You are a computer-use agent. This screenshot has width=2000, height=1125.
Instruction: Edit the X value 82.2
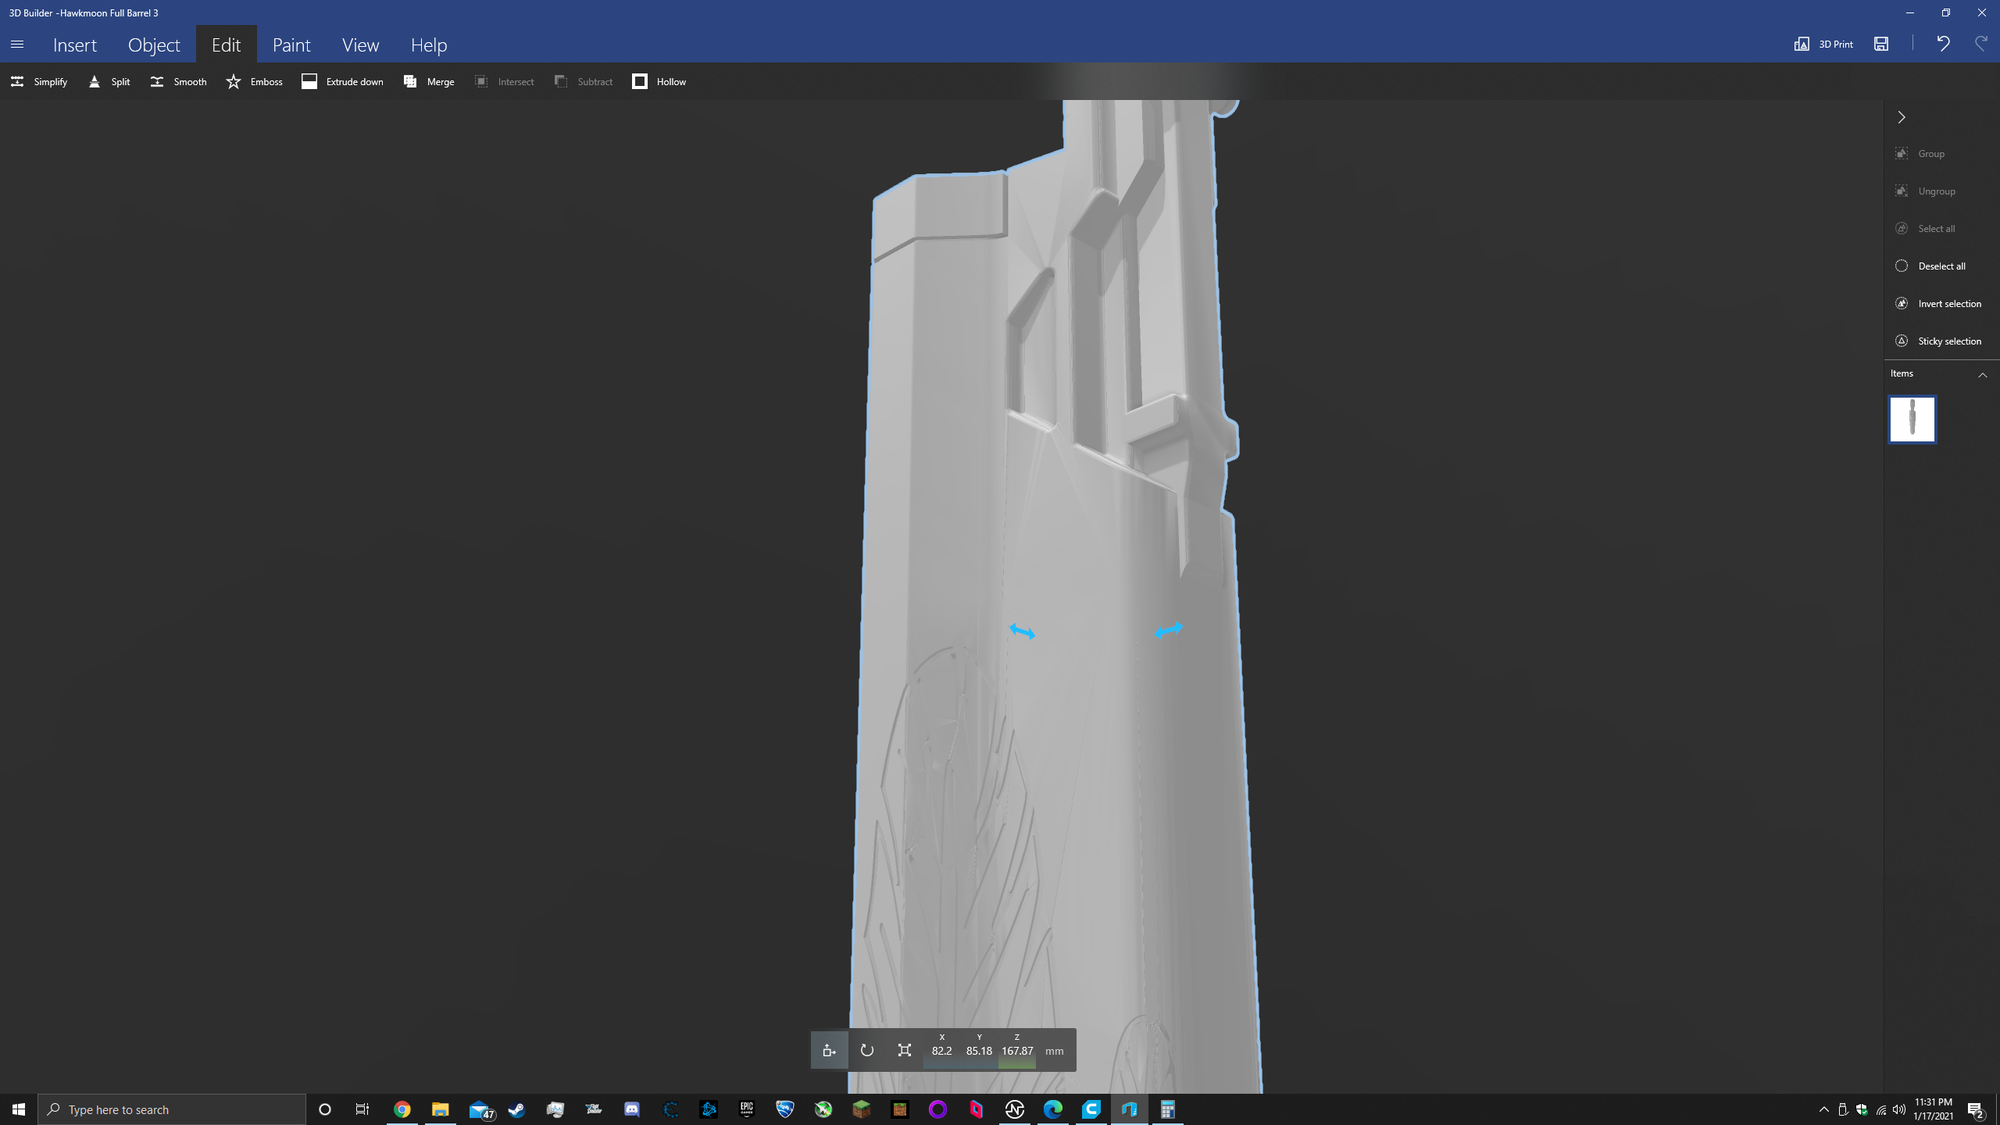pyautogui.click(x=942, y=1051)
